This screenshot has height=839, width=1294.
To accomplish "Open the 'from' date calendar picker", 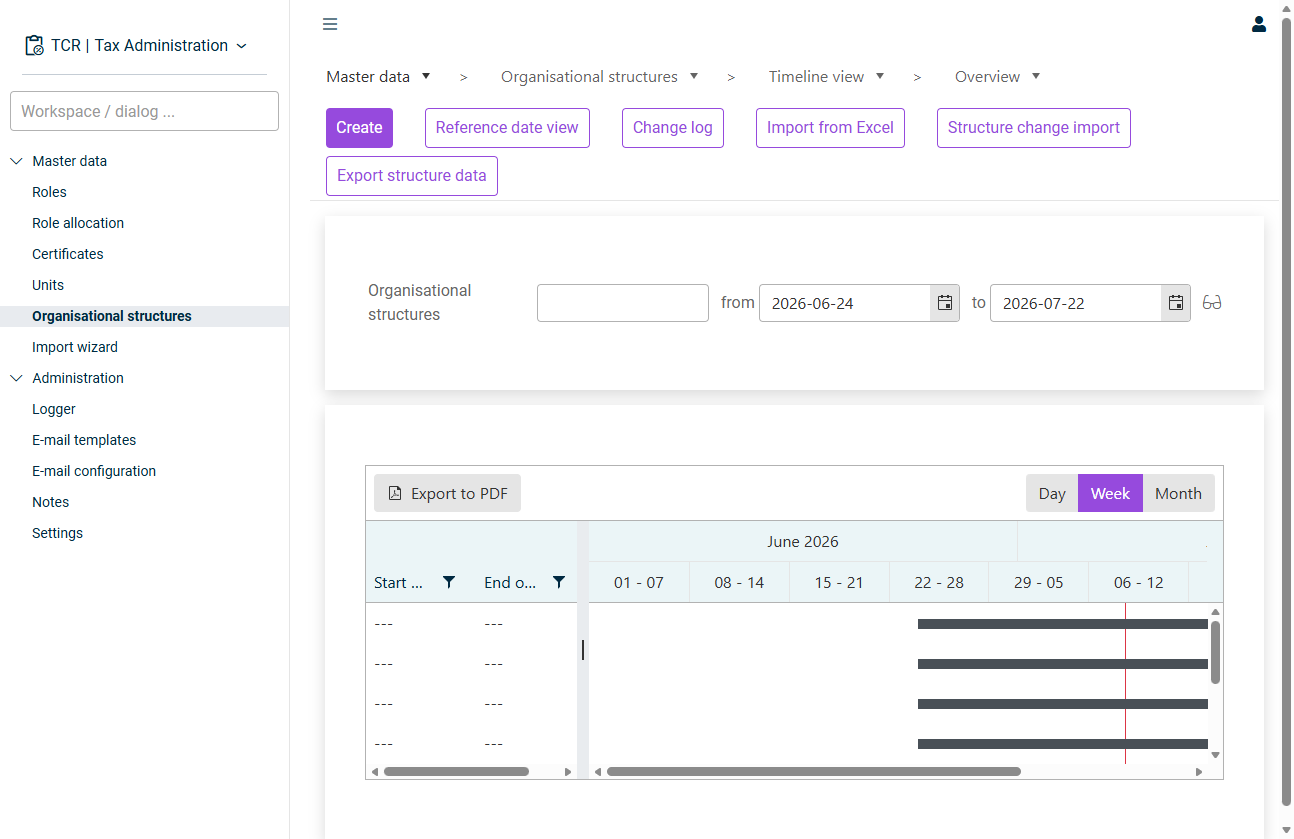I will pos(944,303).
